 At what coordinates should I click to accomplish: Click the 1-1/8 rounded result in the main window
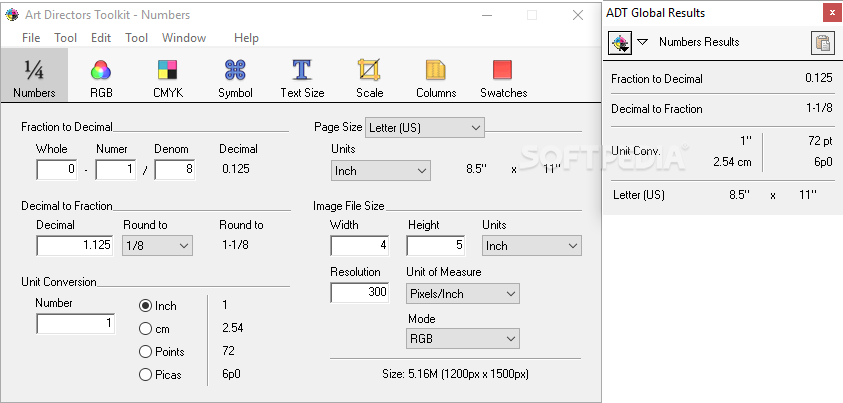pyautogui.click(x=235, y=245)
